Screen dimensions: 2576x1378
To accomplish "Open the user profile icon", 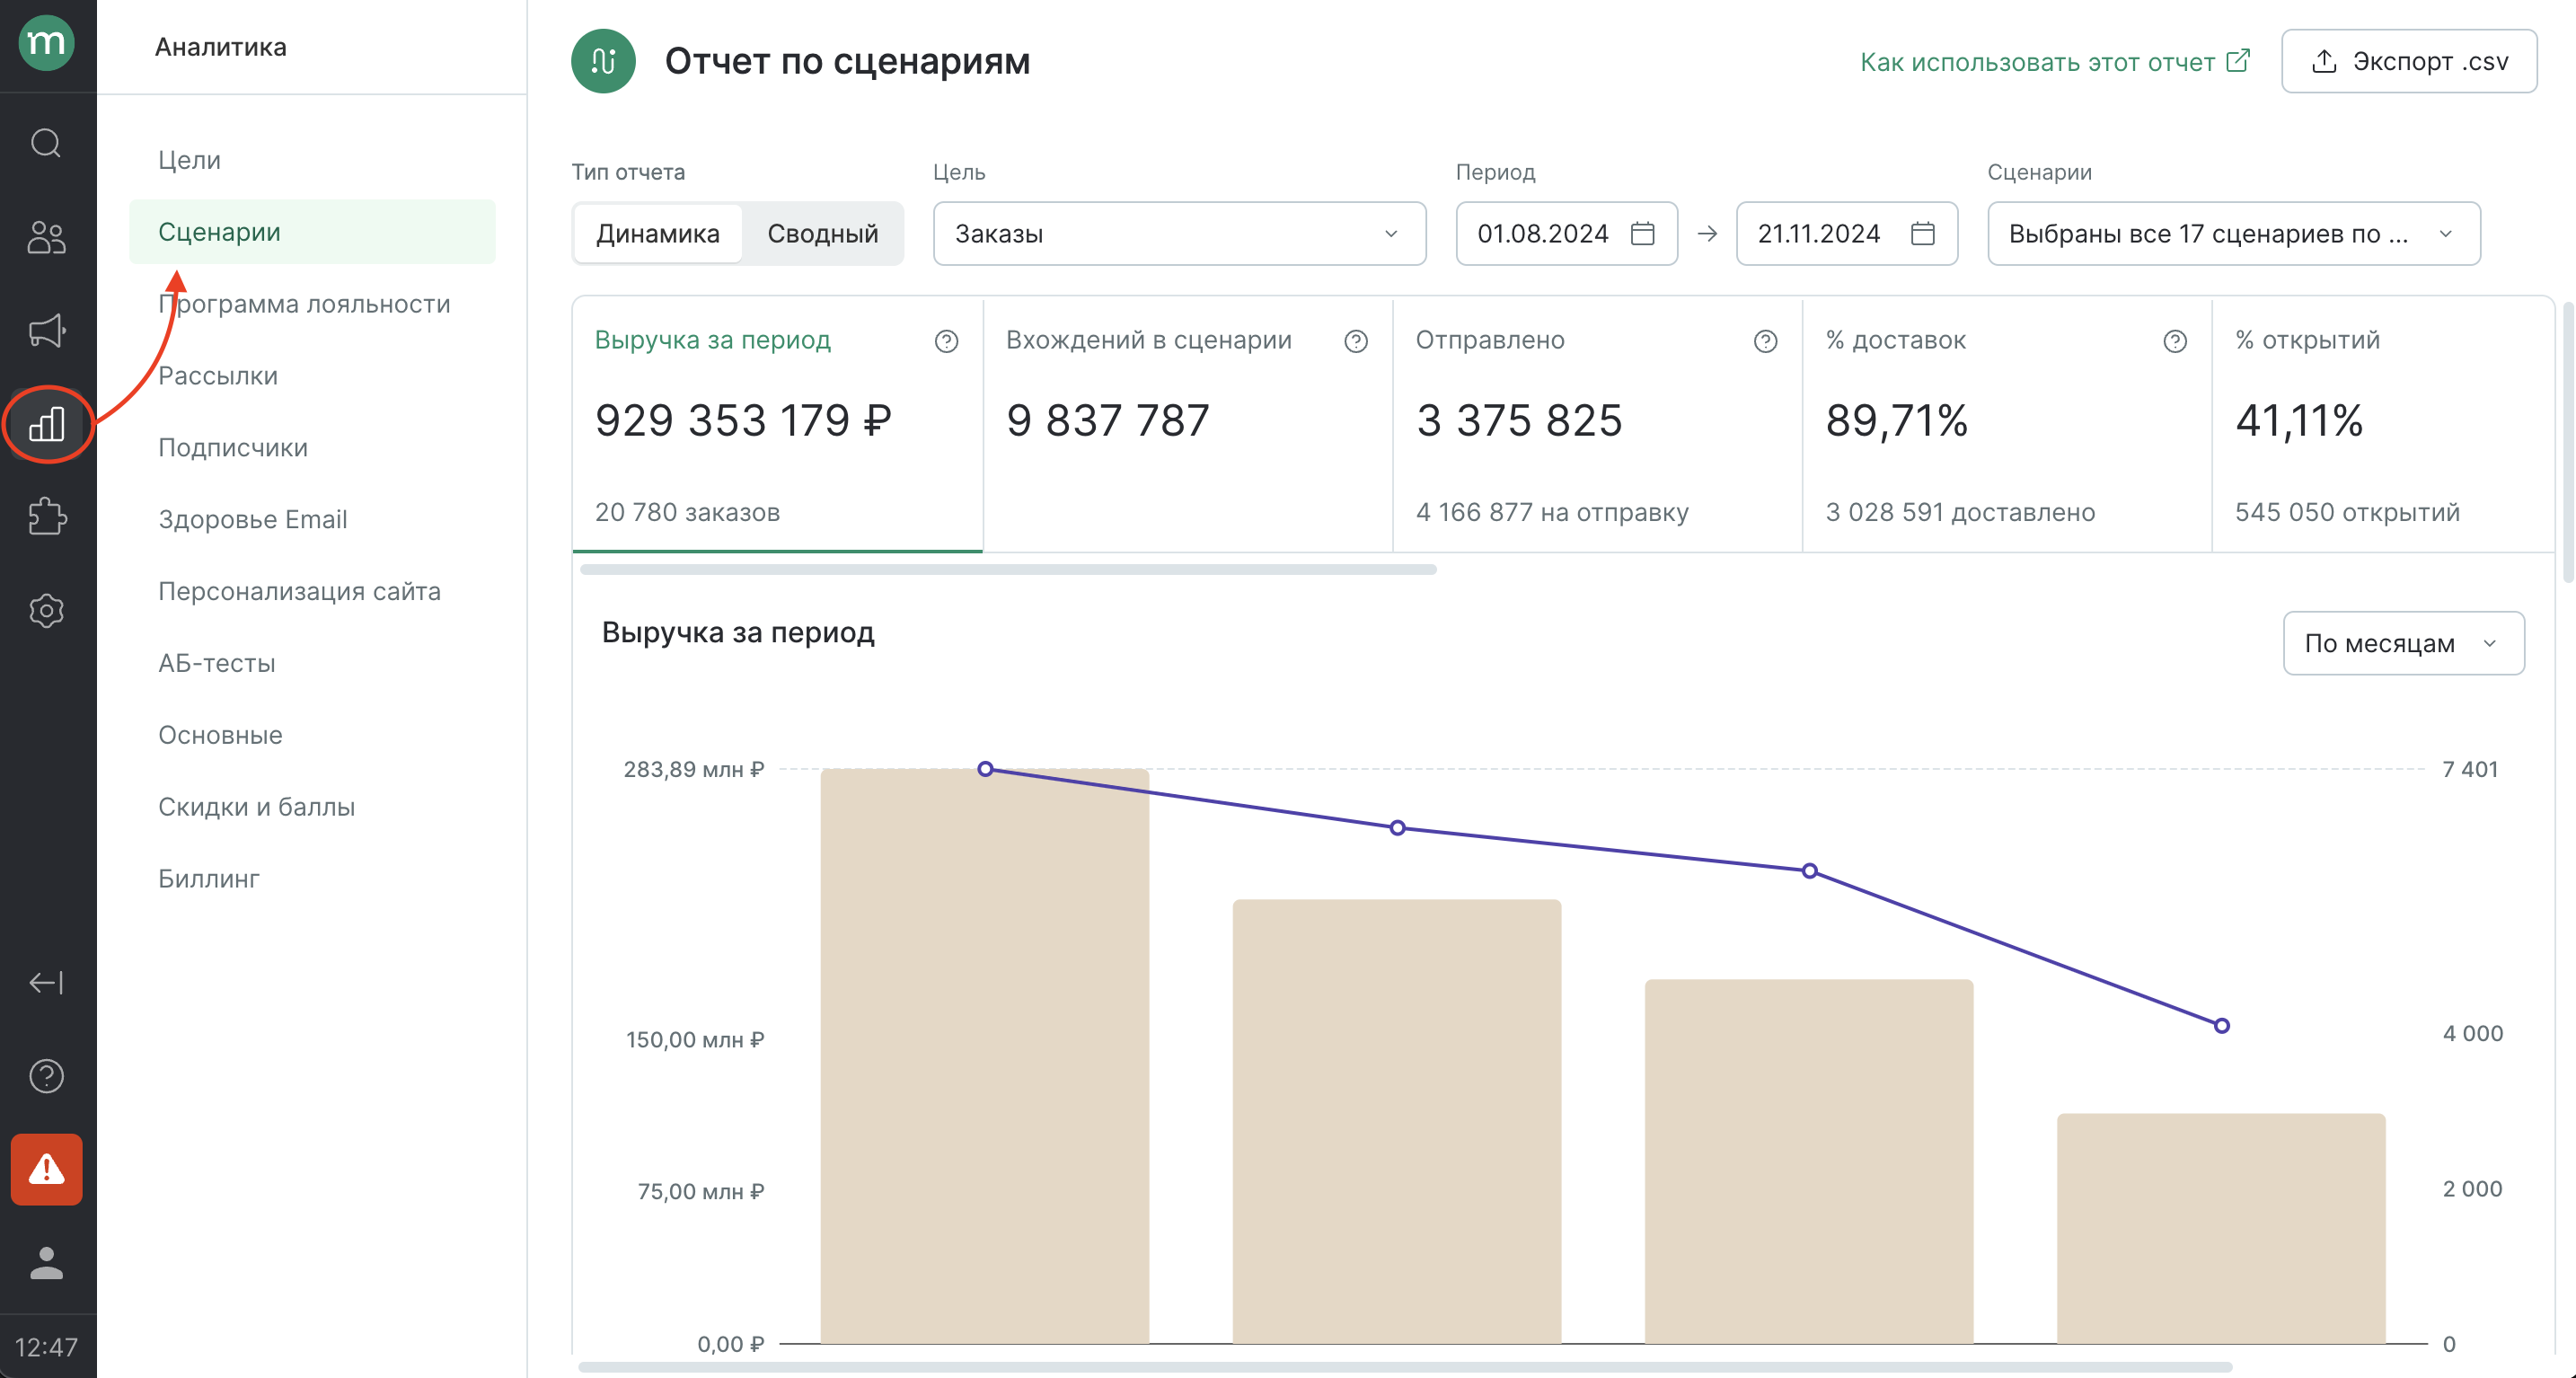I will coord(46,1263).
